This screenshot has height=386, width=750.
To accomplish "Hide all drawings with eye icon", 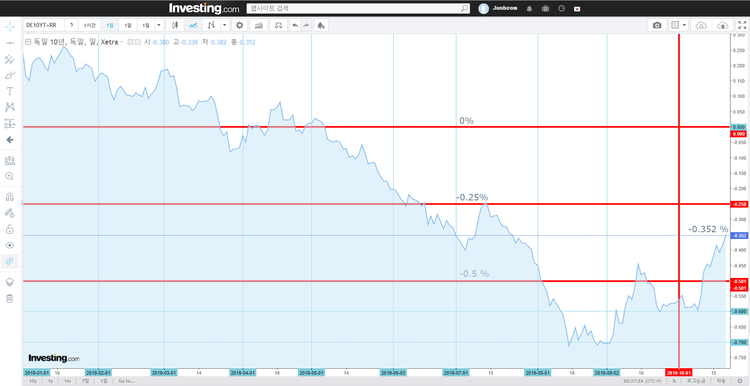I will pos(10,245).
